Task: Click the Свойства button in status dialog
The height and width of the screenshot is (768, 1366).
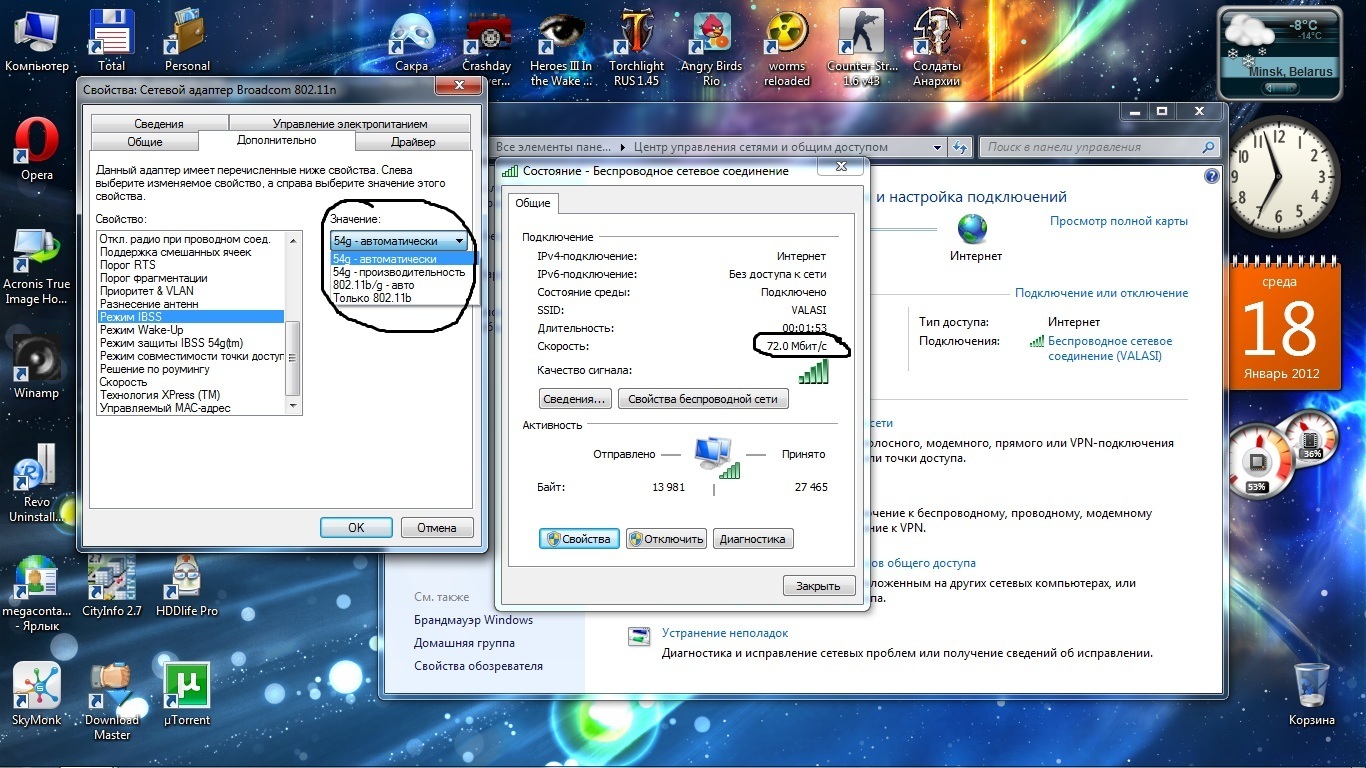Action: 579,539
